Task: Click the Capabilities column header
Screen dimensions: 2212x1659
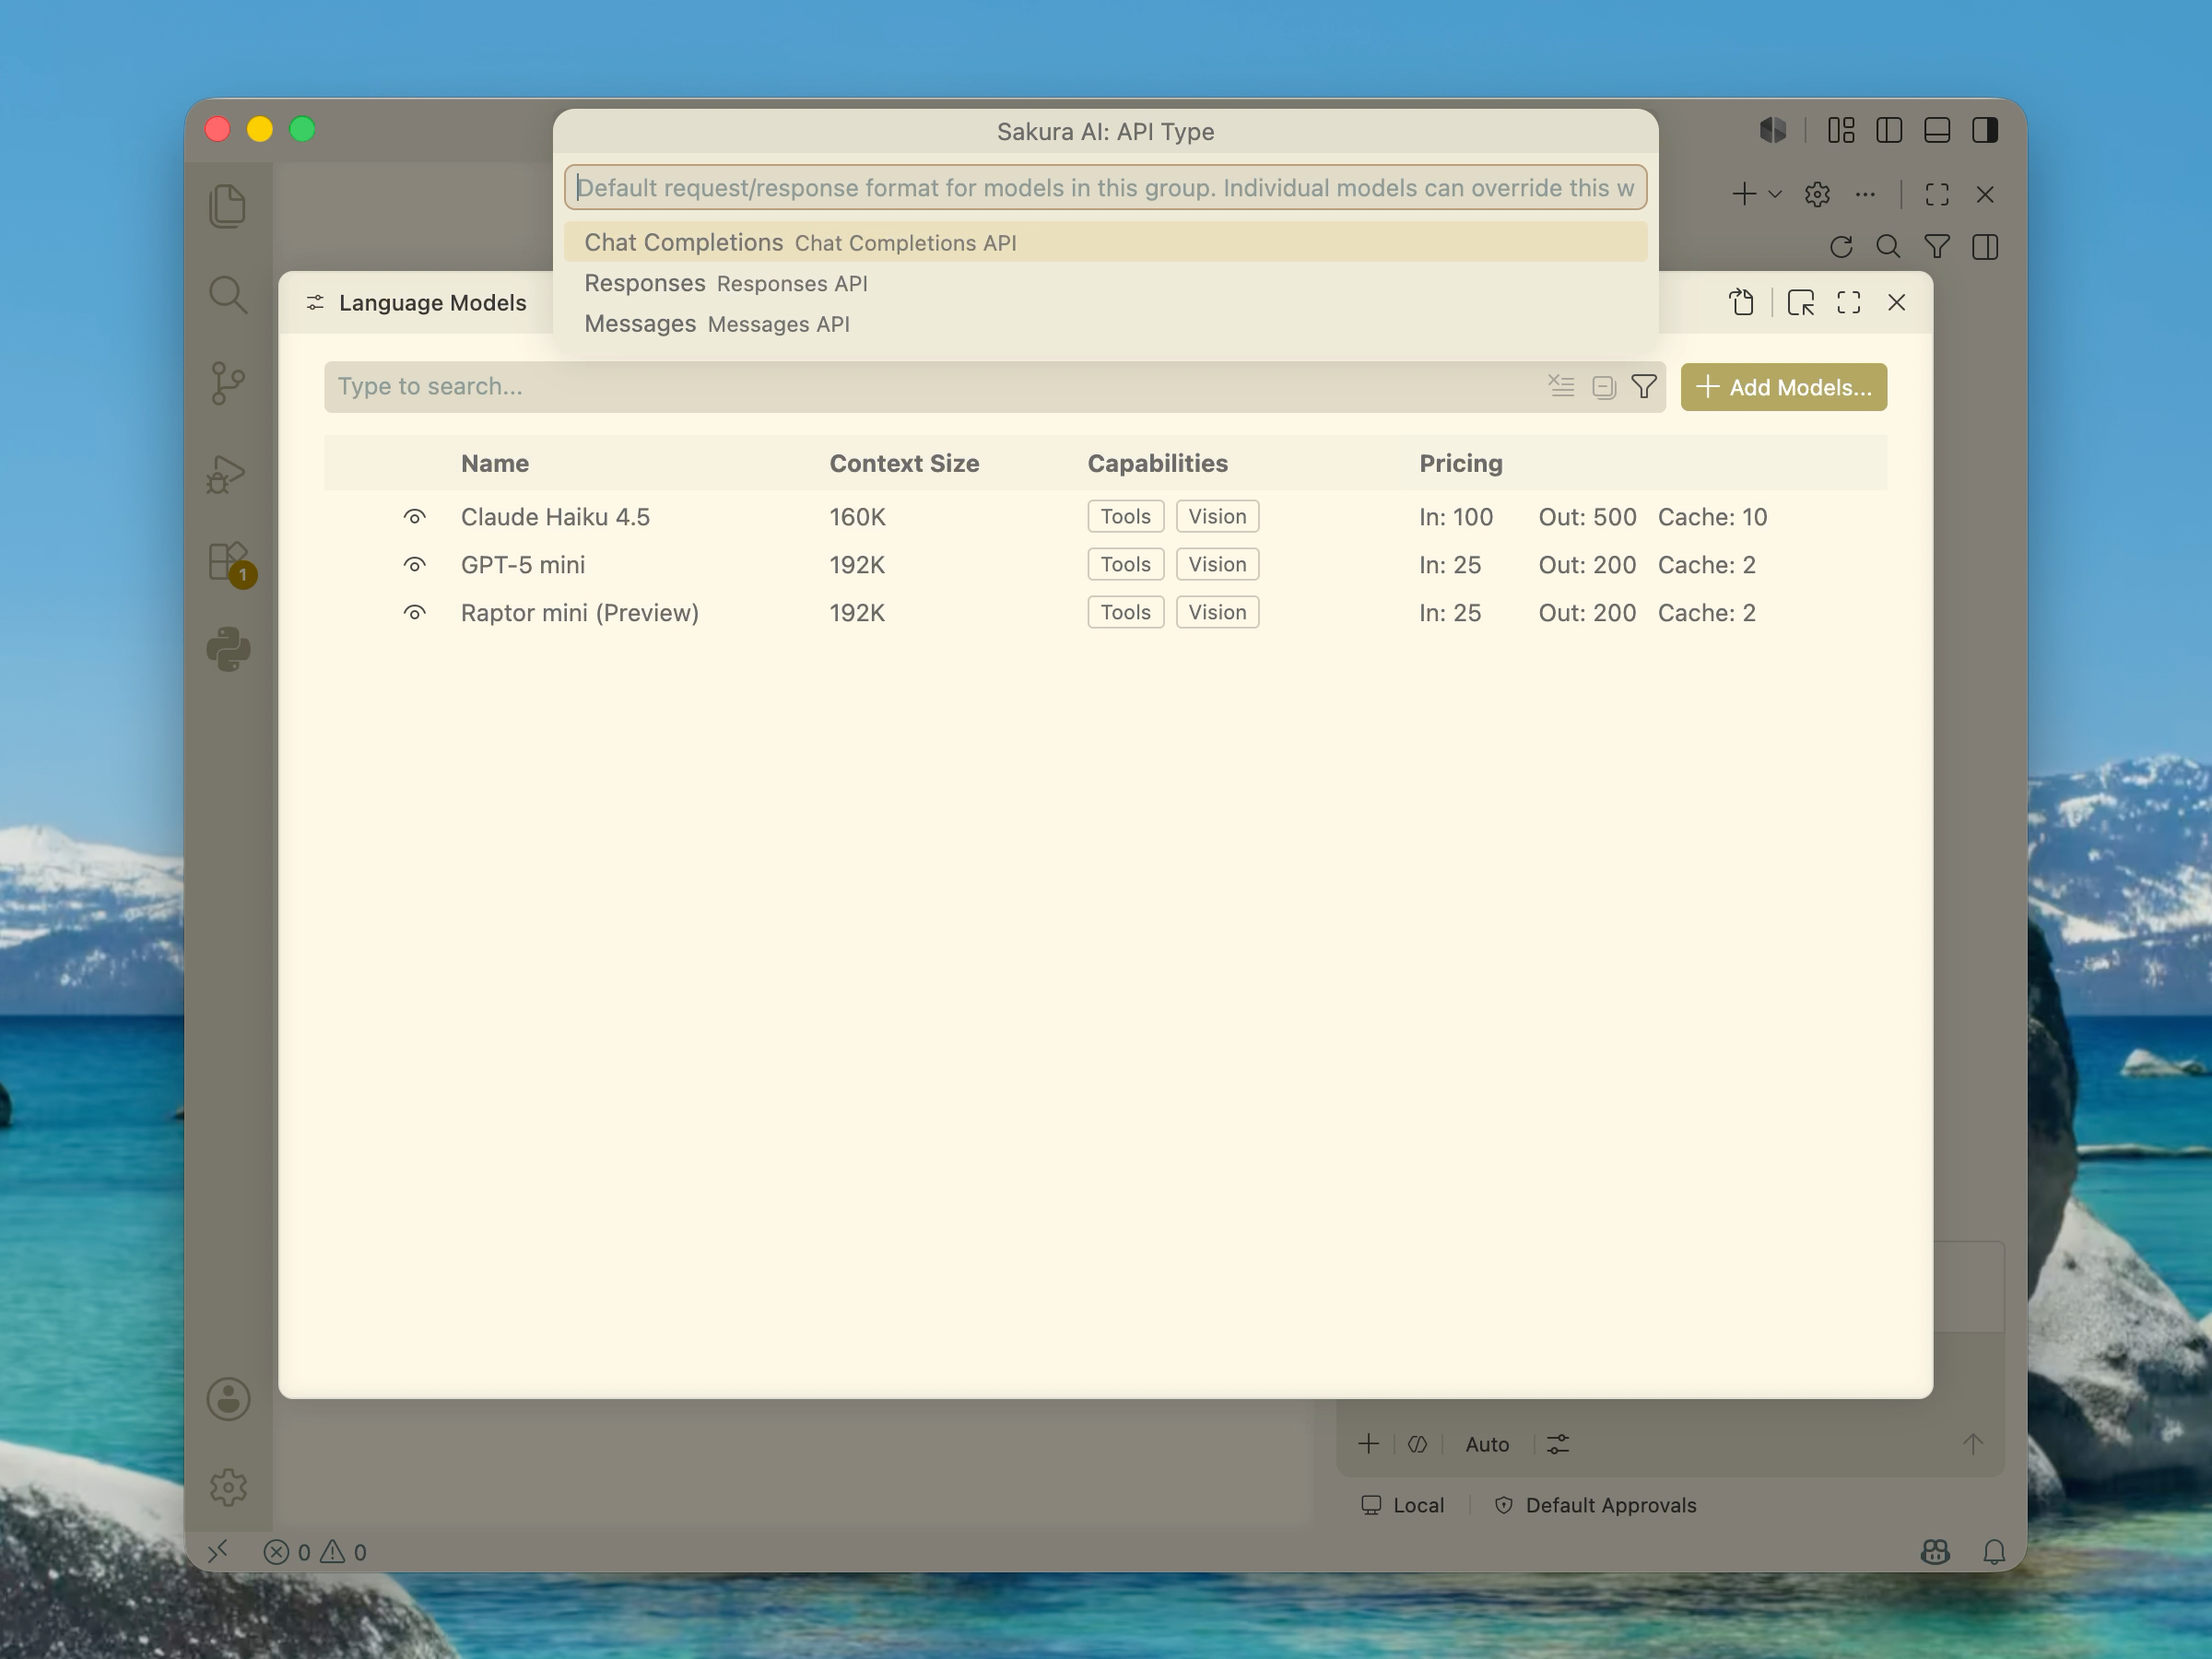Action: [1157, 463]
